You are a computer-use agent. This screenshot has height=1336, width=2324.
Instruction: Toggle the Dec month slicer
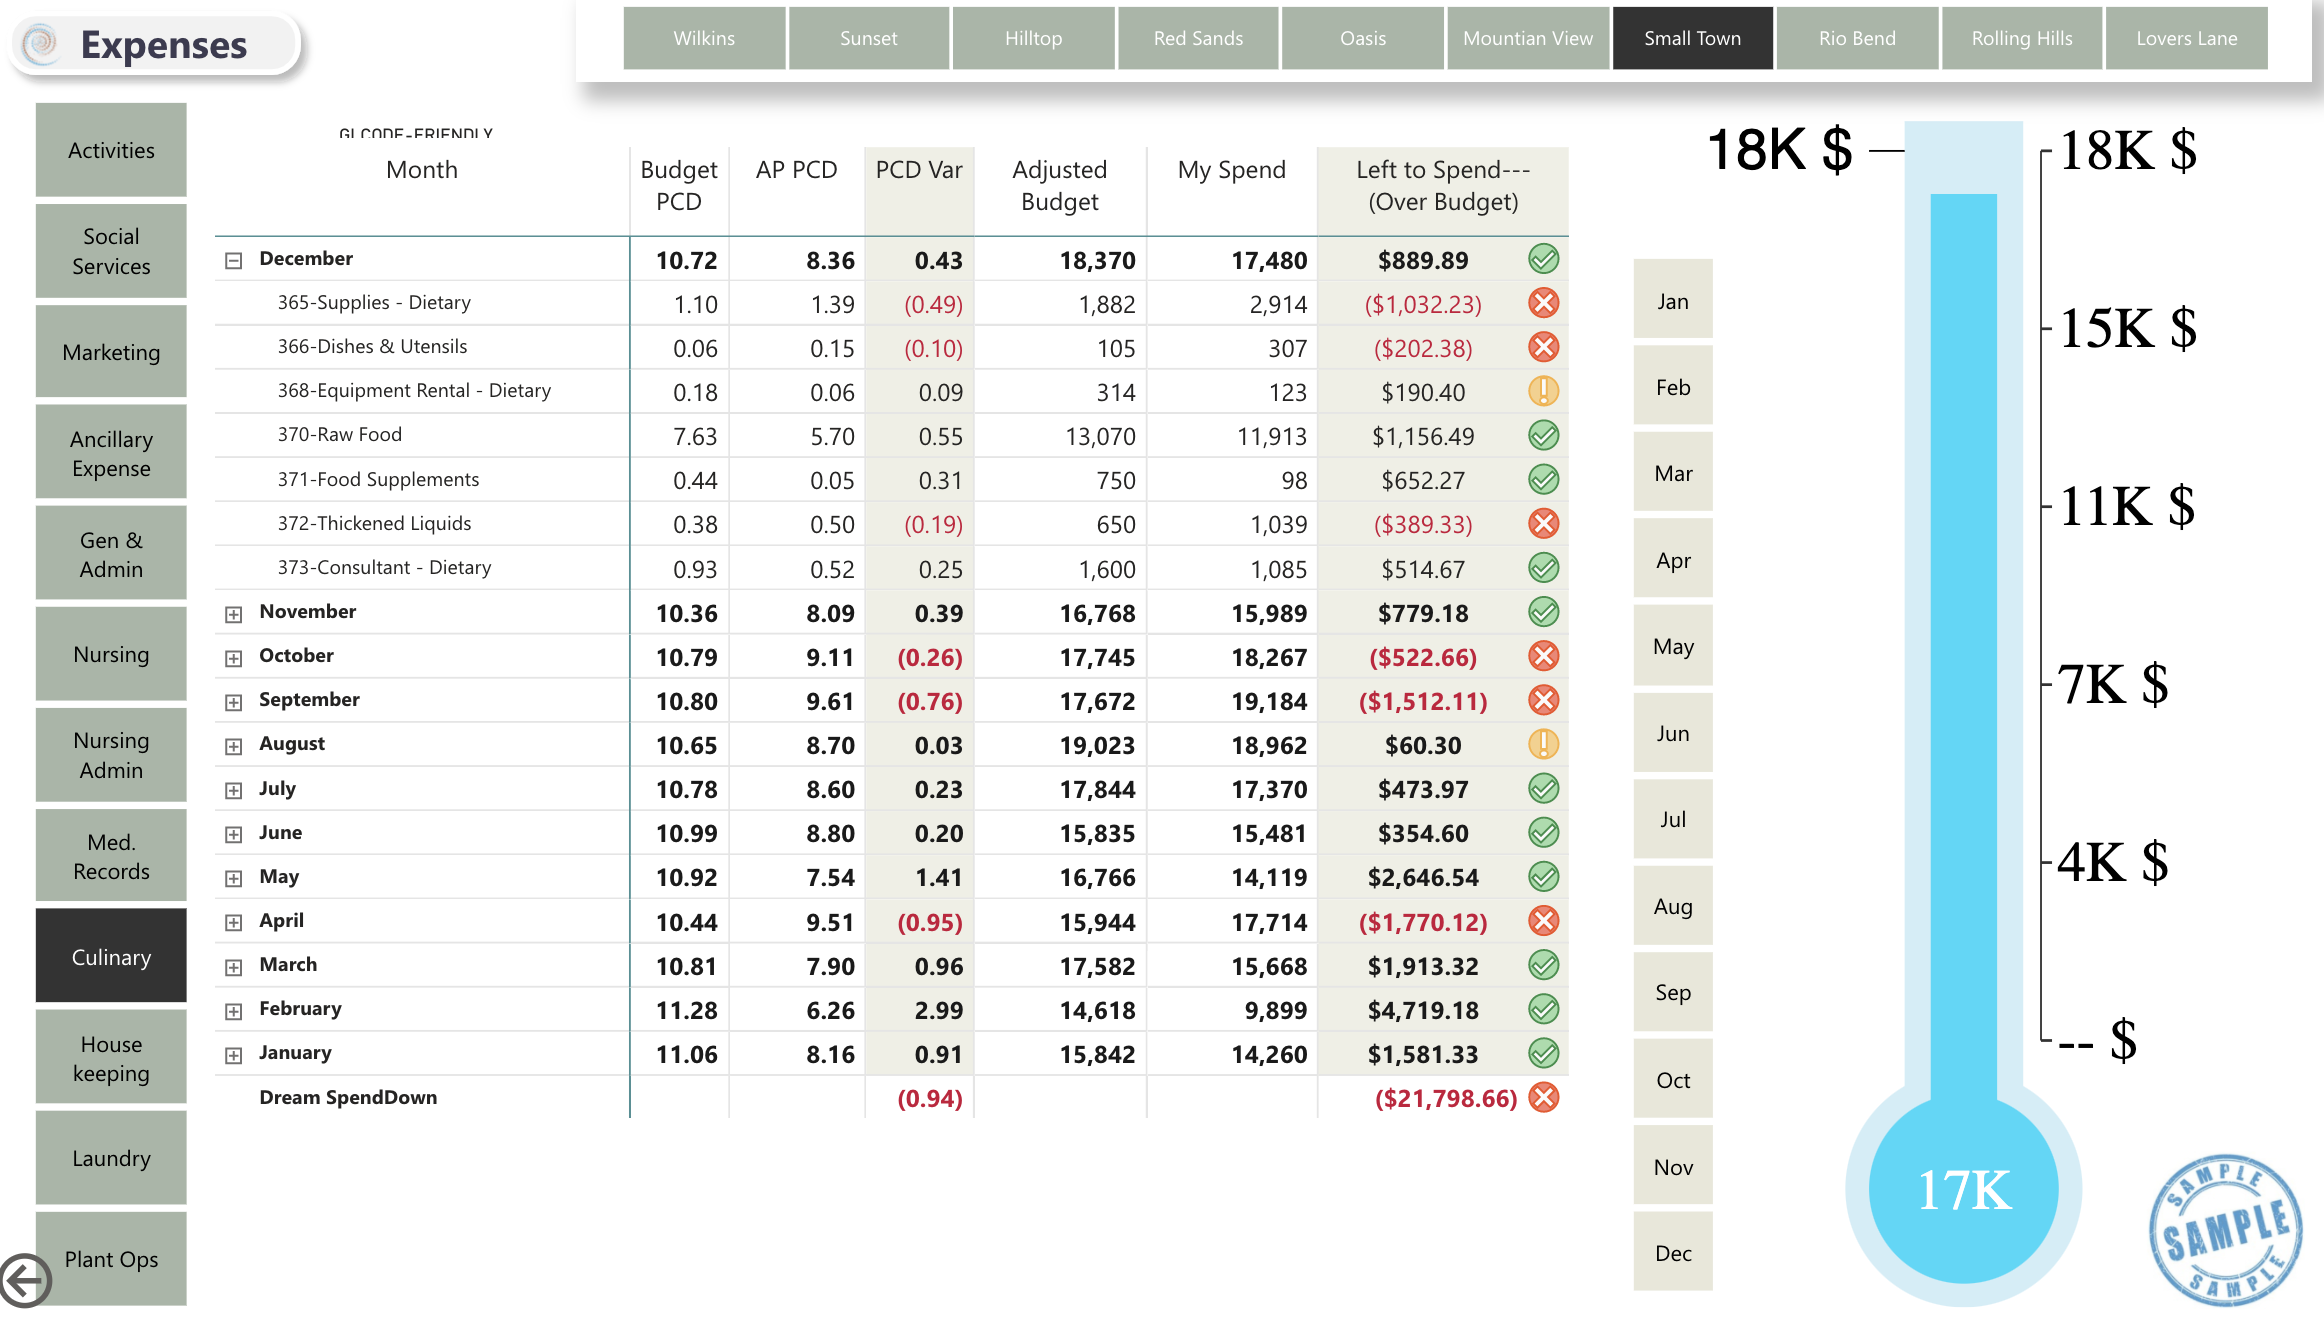(1672, 1253)
